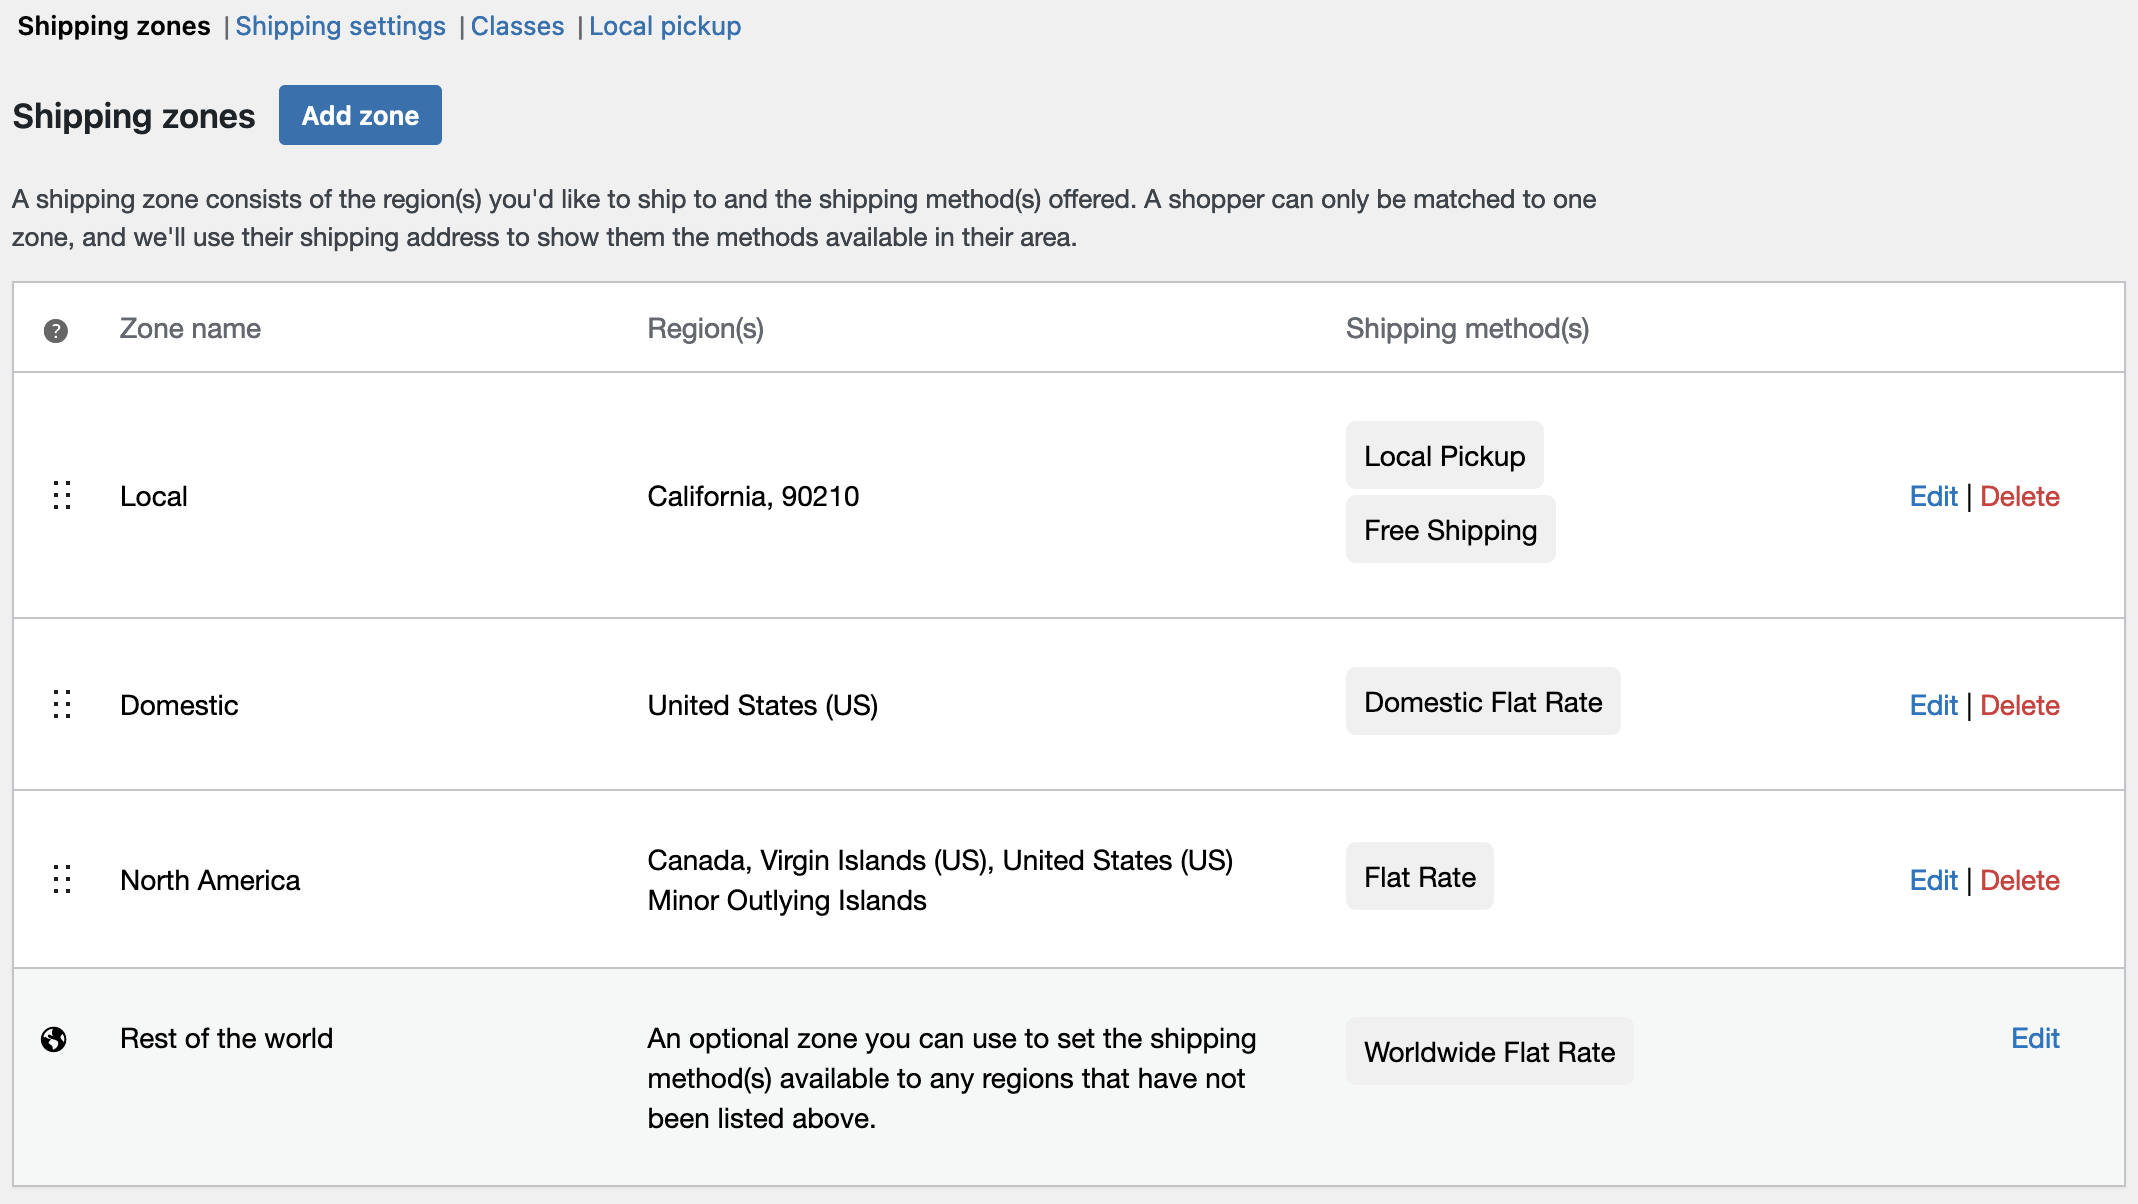
Task: Edit the North America zone
Action: (x=1932, y=880)
